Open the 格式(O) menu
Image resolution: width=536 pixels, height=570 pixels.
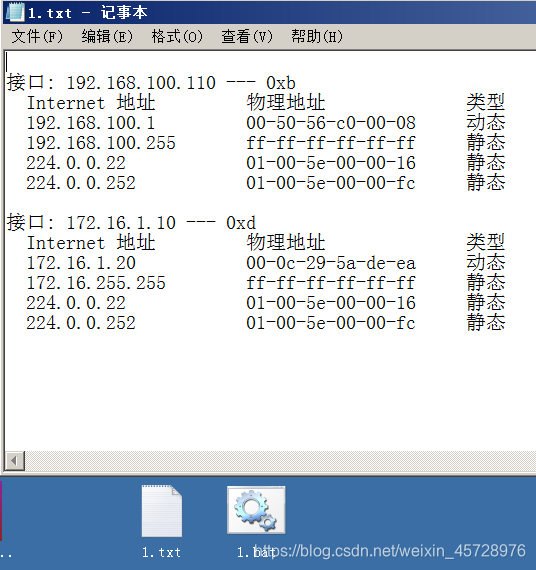177,36
